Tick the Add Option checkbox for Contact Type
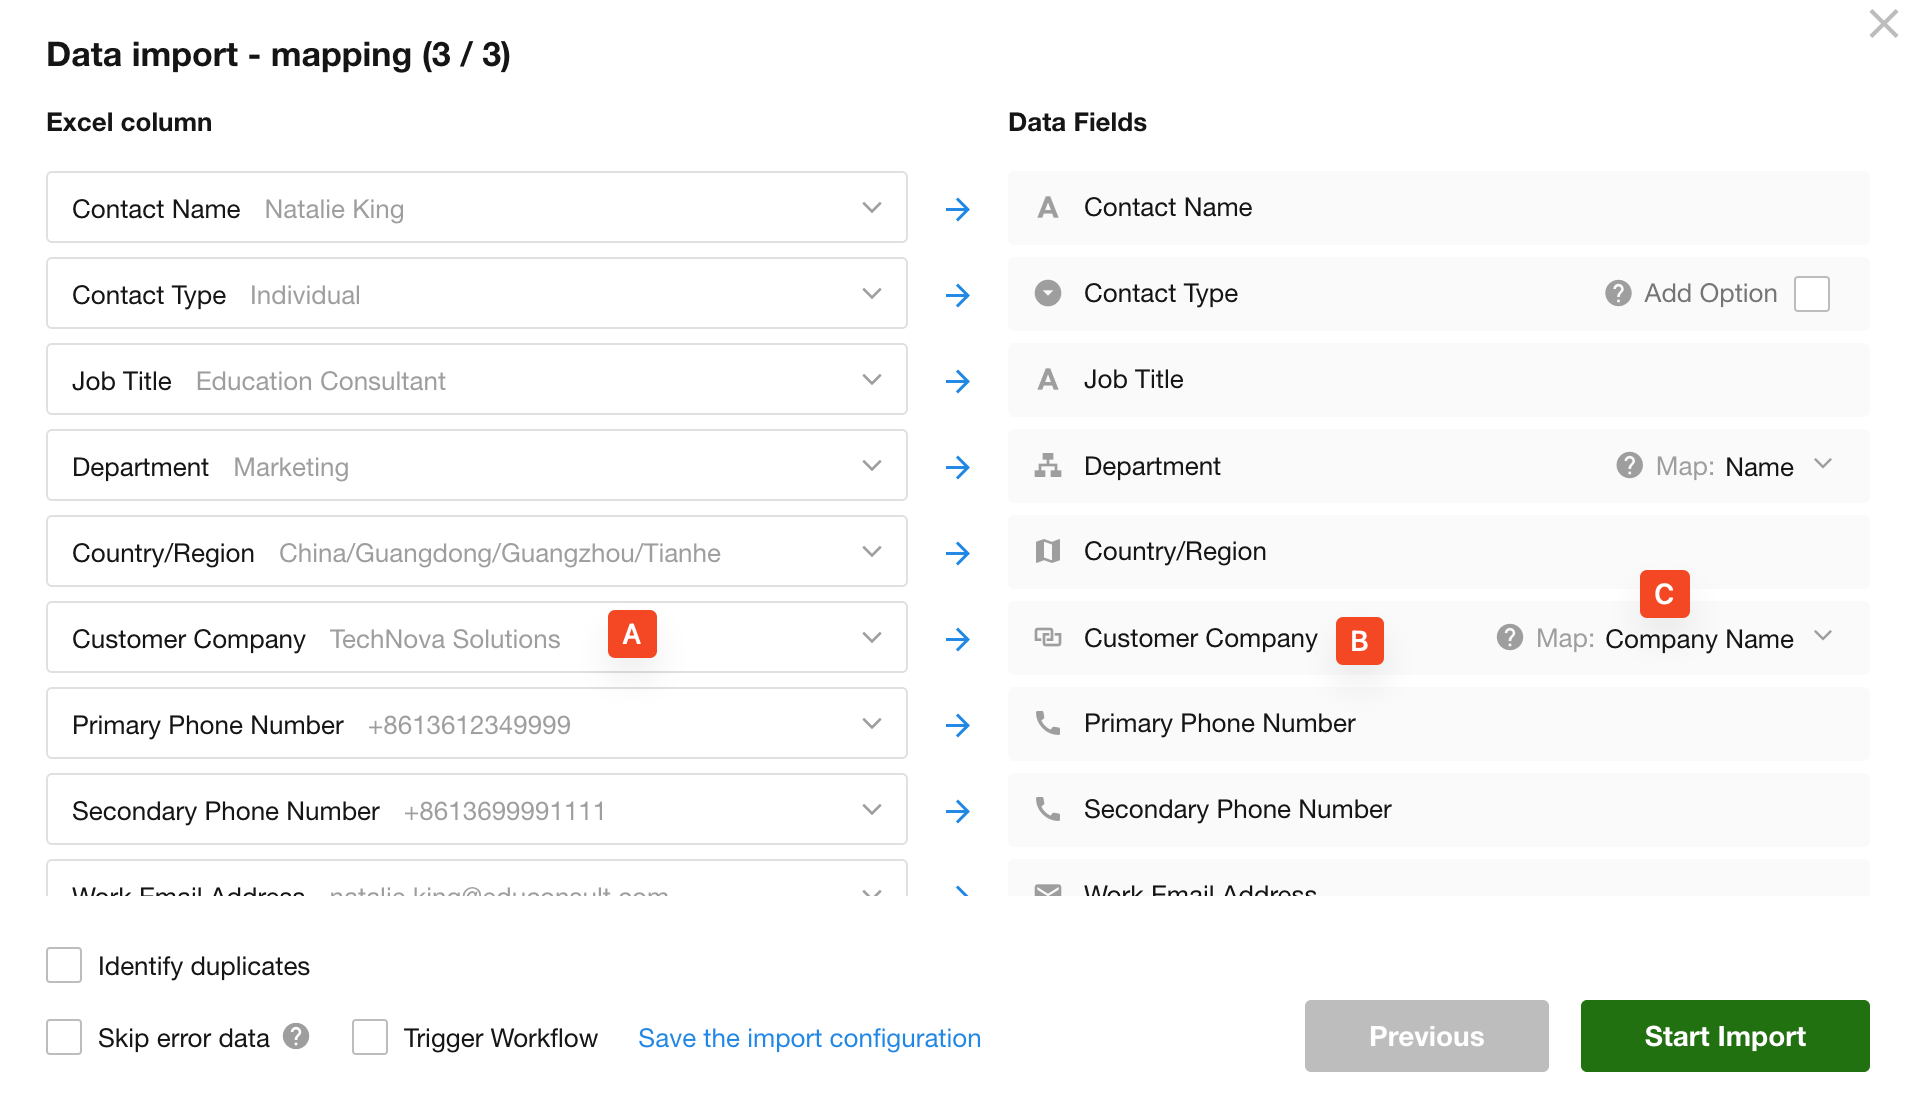Image resolution: width=1916 pixels, height=1112 pixels. pos(1811,294)
